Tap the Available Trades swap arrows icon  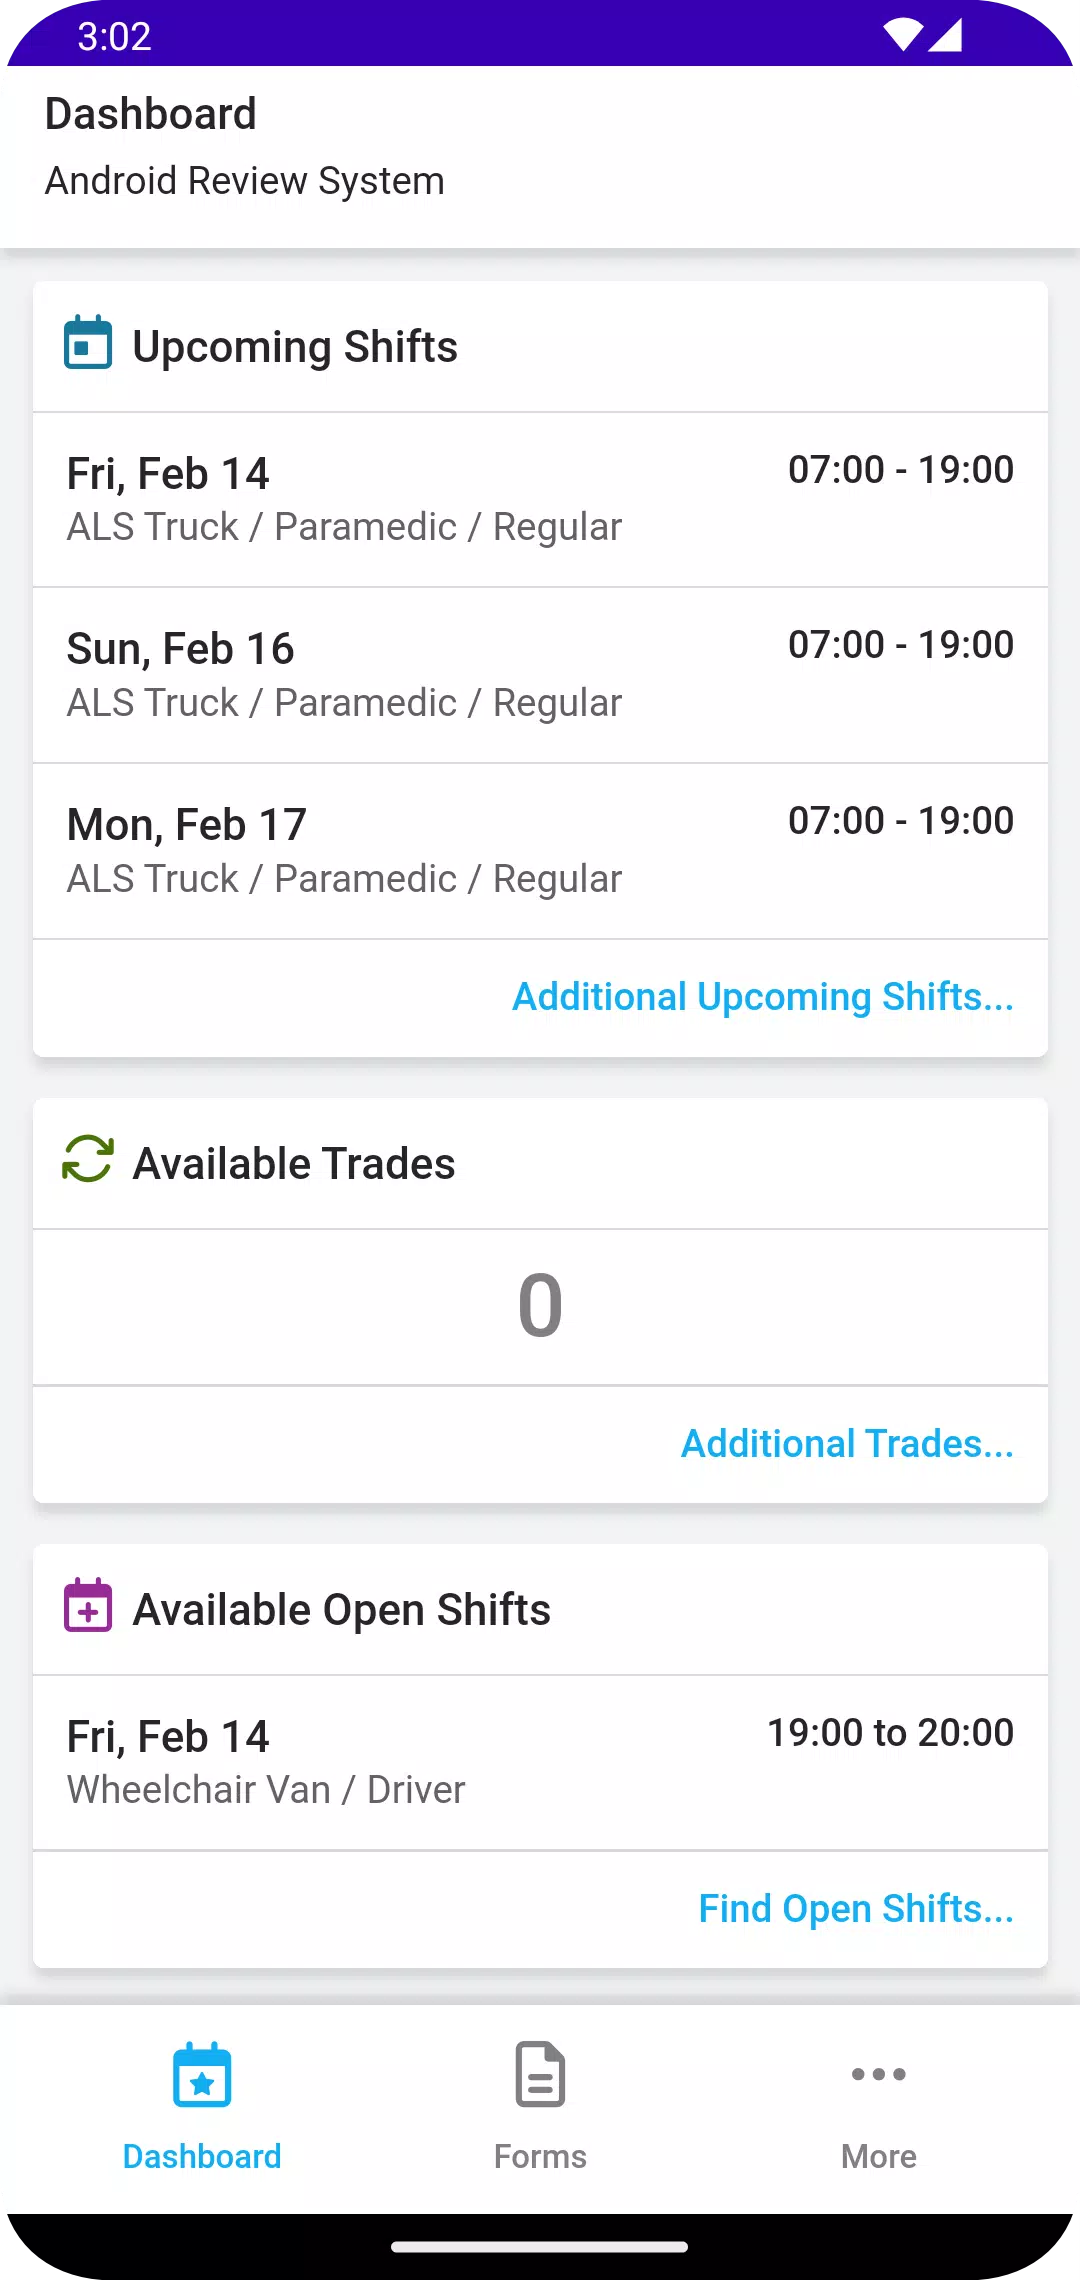[x=88, y=1159]
